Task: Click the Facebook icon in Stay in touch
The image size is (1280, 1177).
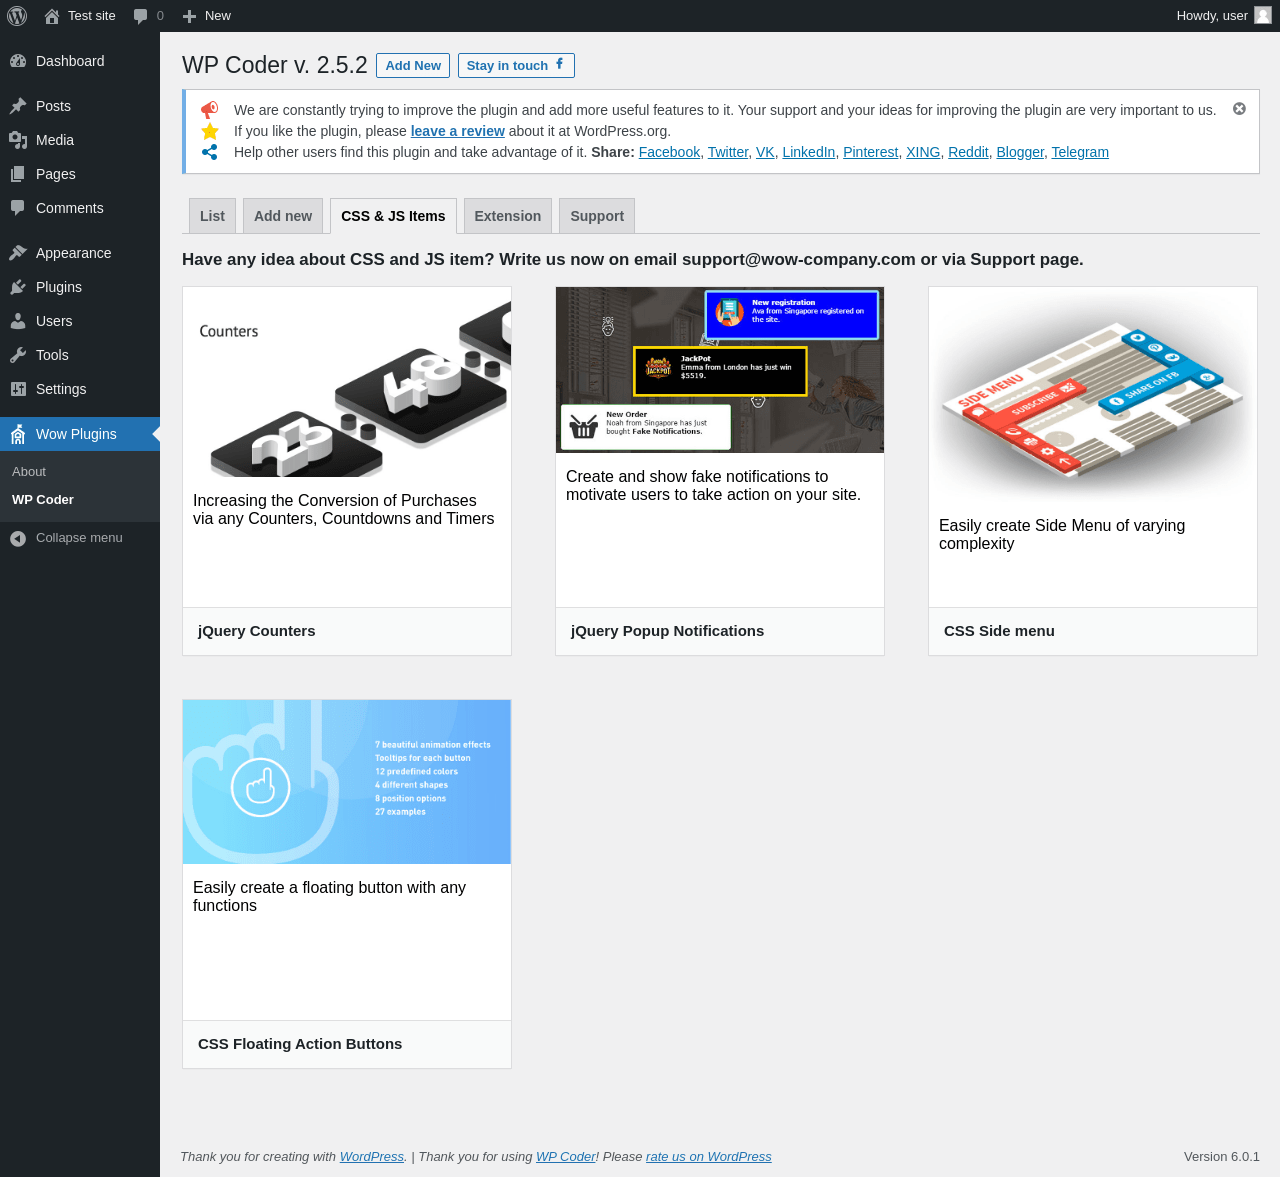Action: [560, 64]
